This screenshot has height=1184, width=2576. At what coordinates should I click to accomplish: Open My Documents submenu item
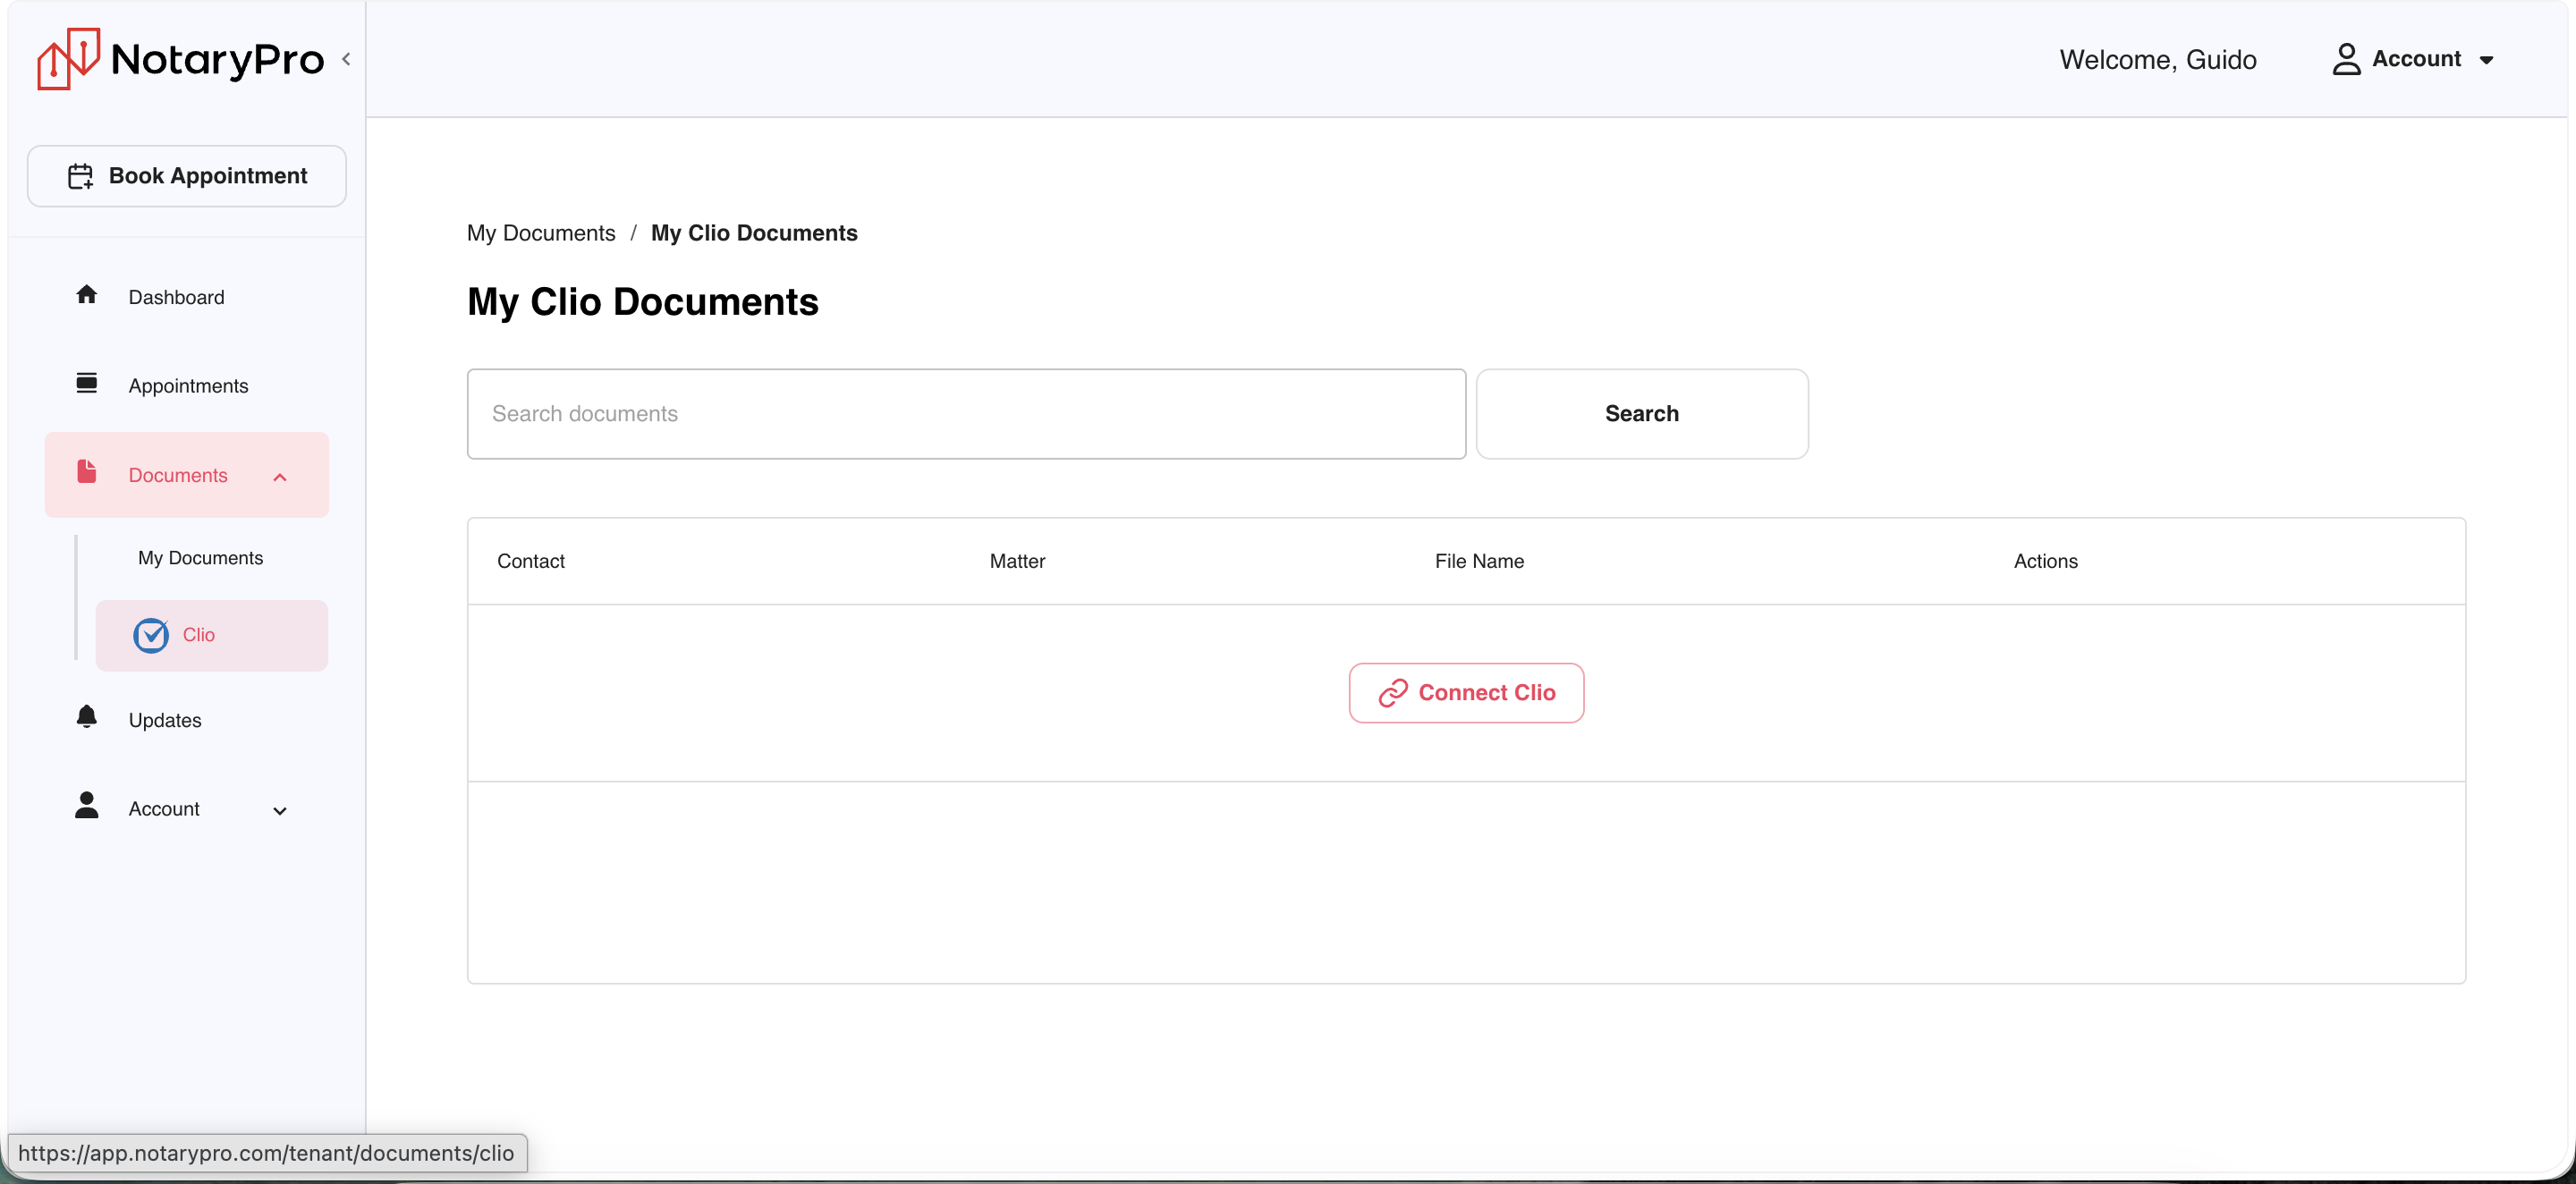(x=201, y=558)
